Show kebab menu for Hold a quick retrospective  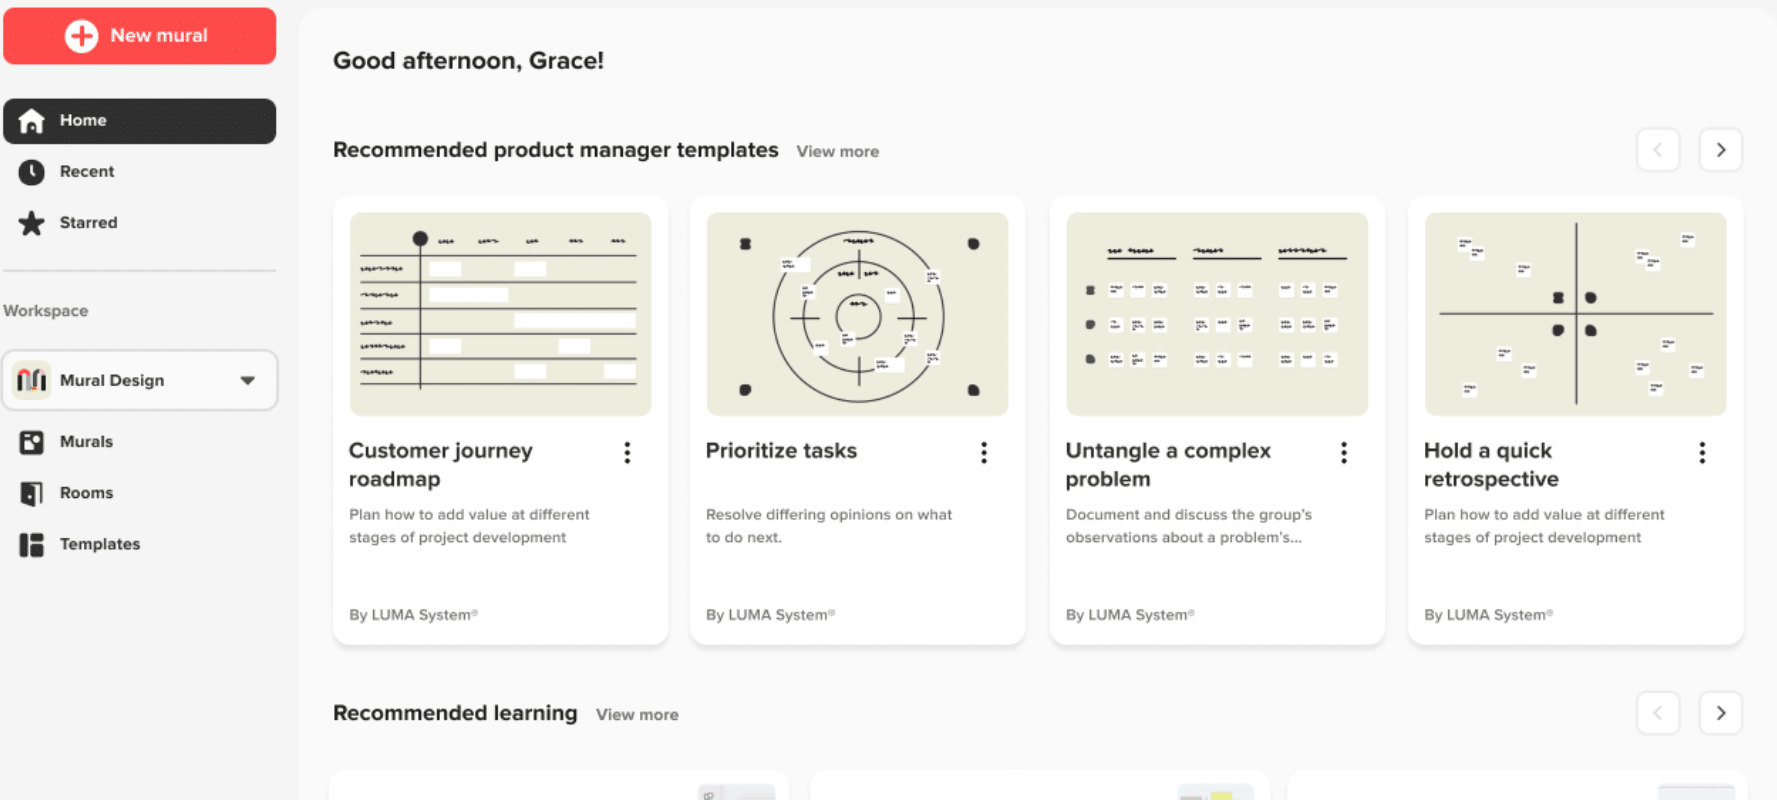(1701, 453)
